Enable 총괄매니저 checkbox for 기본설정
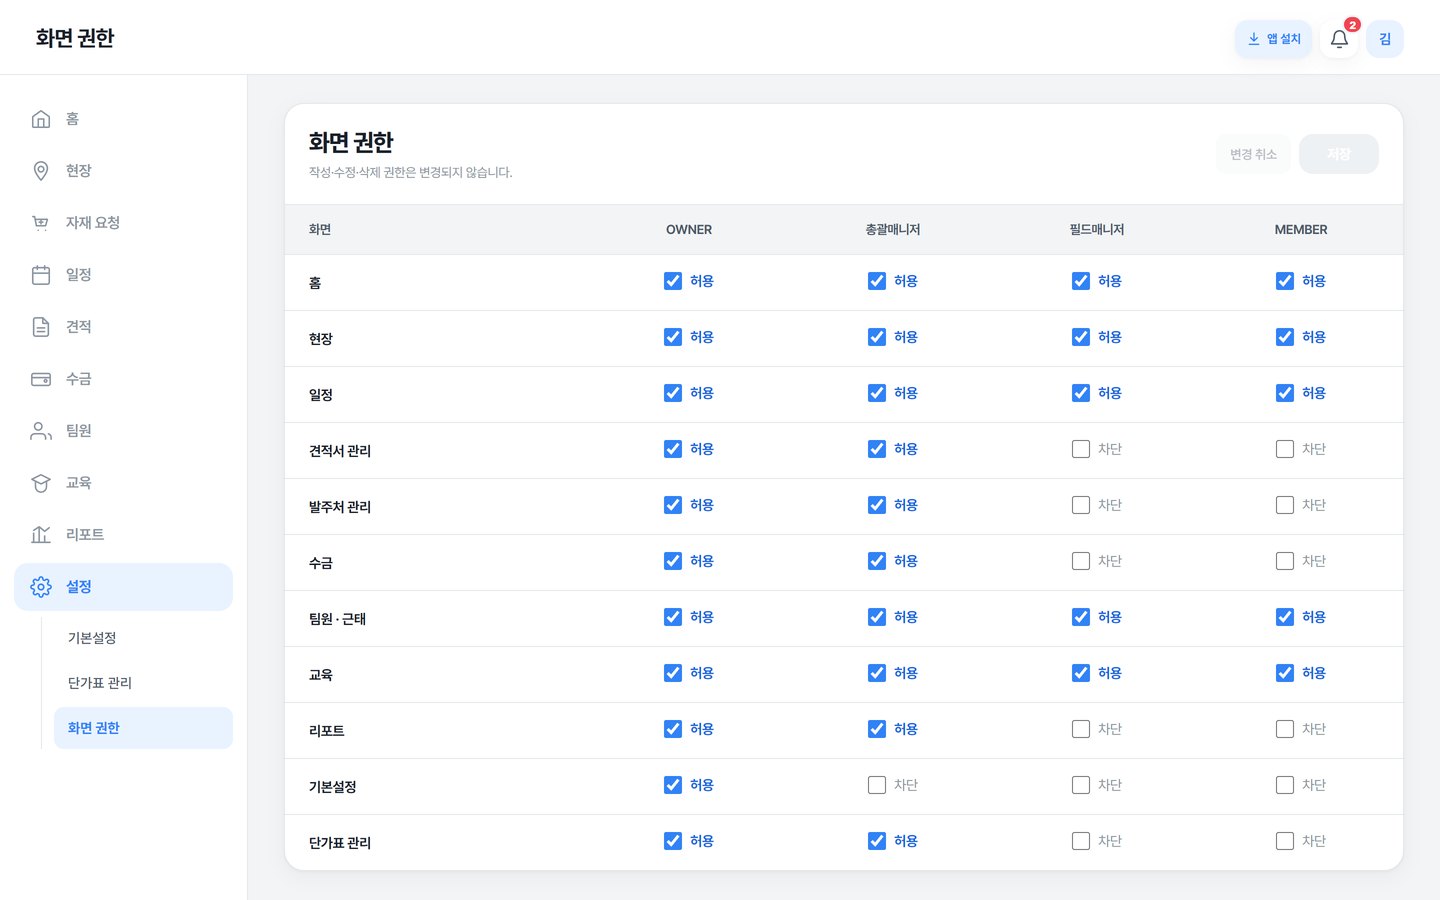Screen dimensions: 1440x900 [877, 785]
